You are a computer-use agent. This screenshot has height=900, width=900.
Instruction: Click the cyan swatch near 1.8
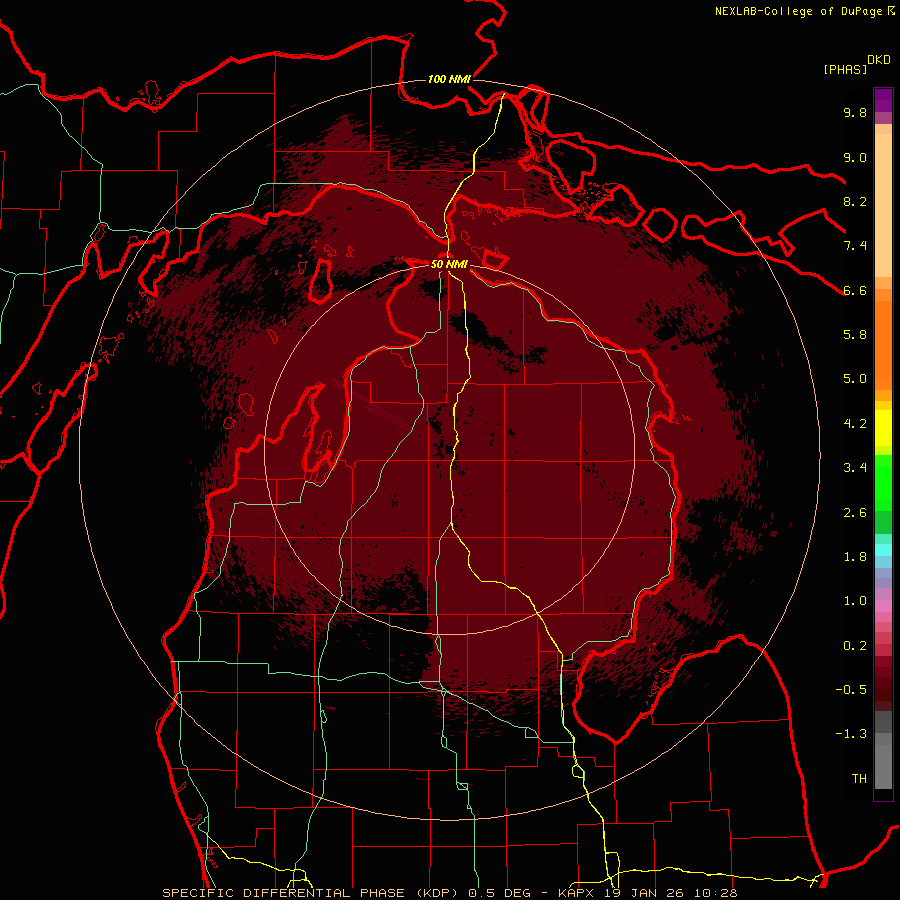click(883, 550)
